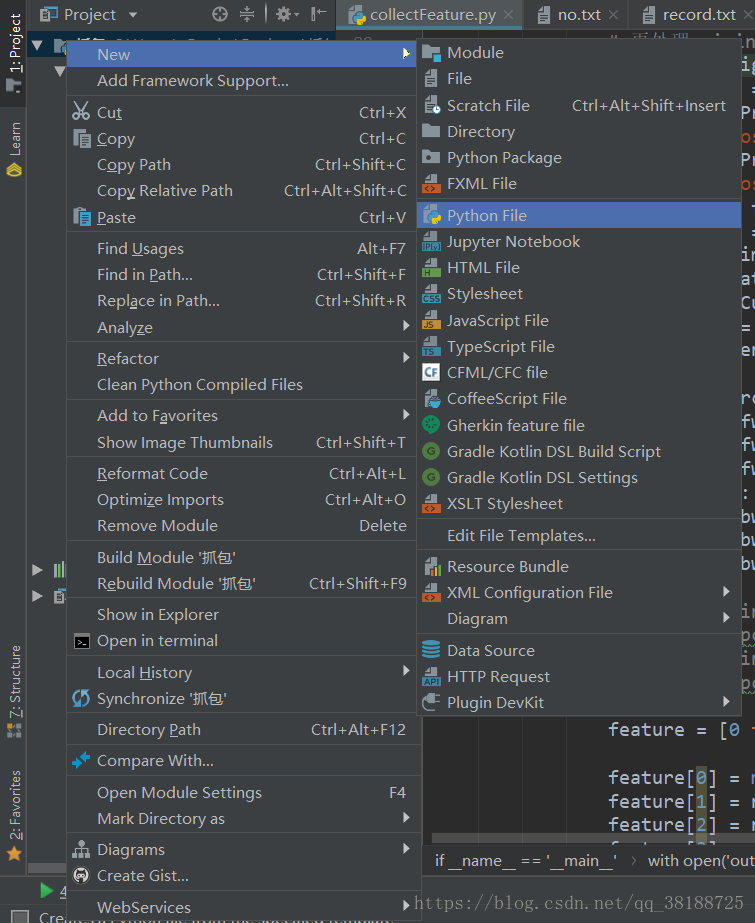Switch to record.txt editor tab
Viewport: 755px width, 923px height.
click(690, 15)
